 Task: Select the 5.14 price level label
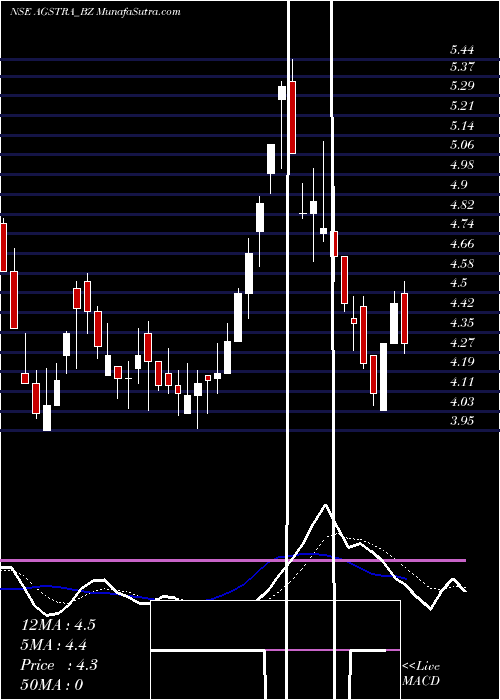[x=462, y=126]
